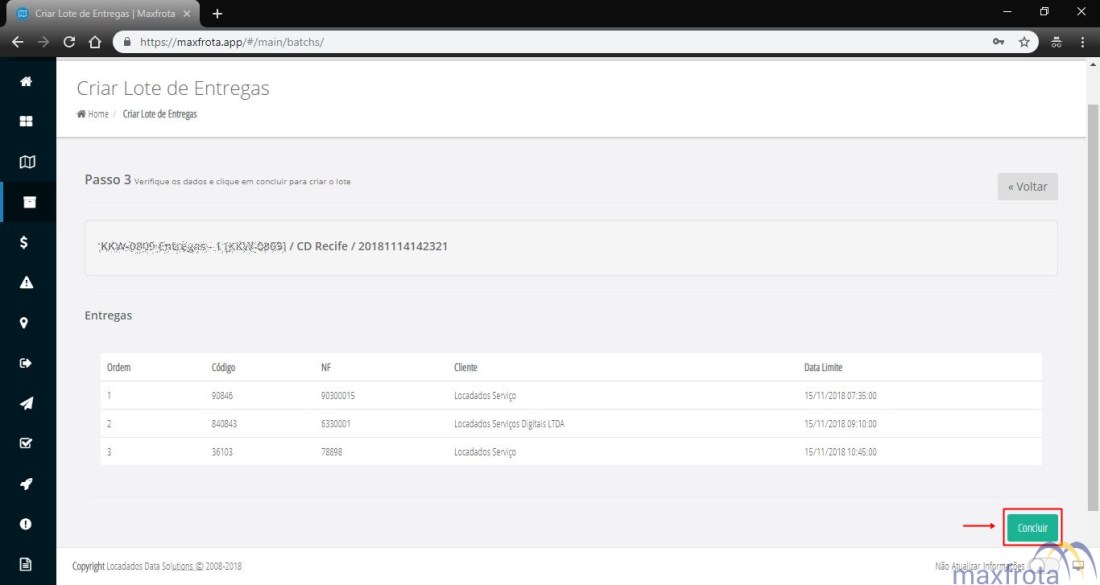The height and width of the screenshot is (585, 1100).
Task: Click the document file icon in sidebar
Action: (x=26, y=564)
